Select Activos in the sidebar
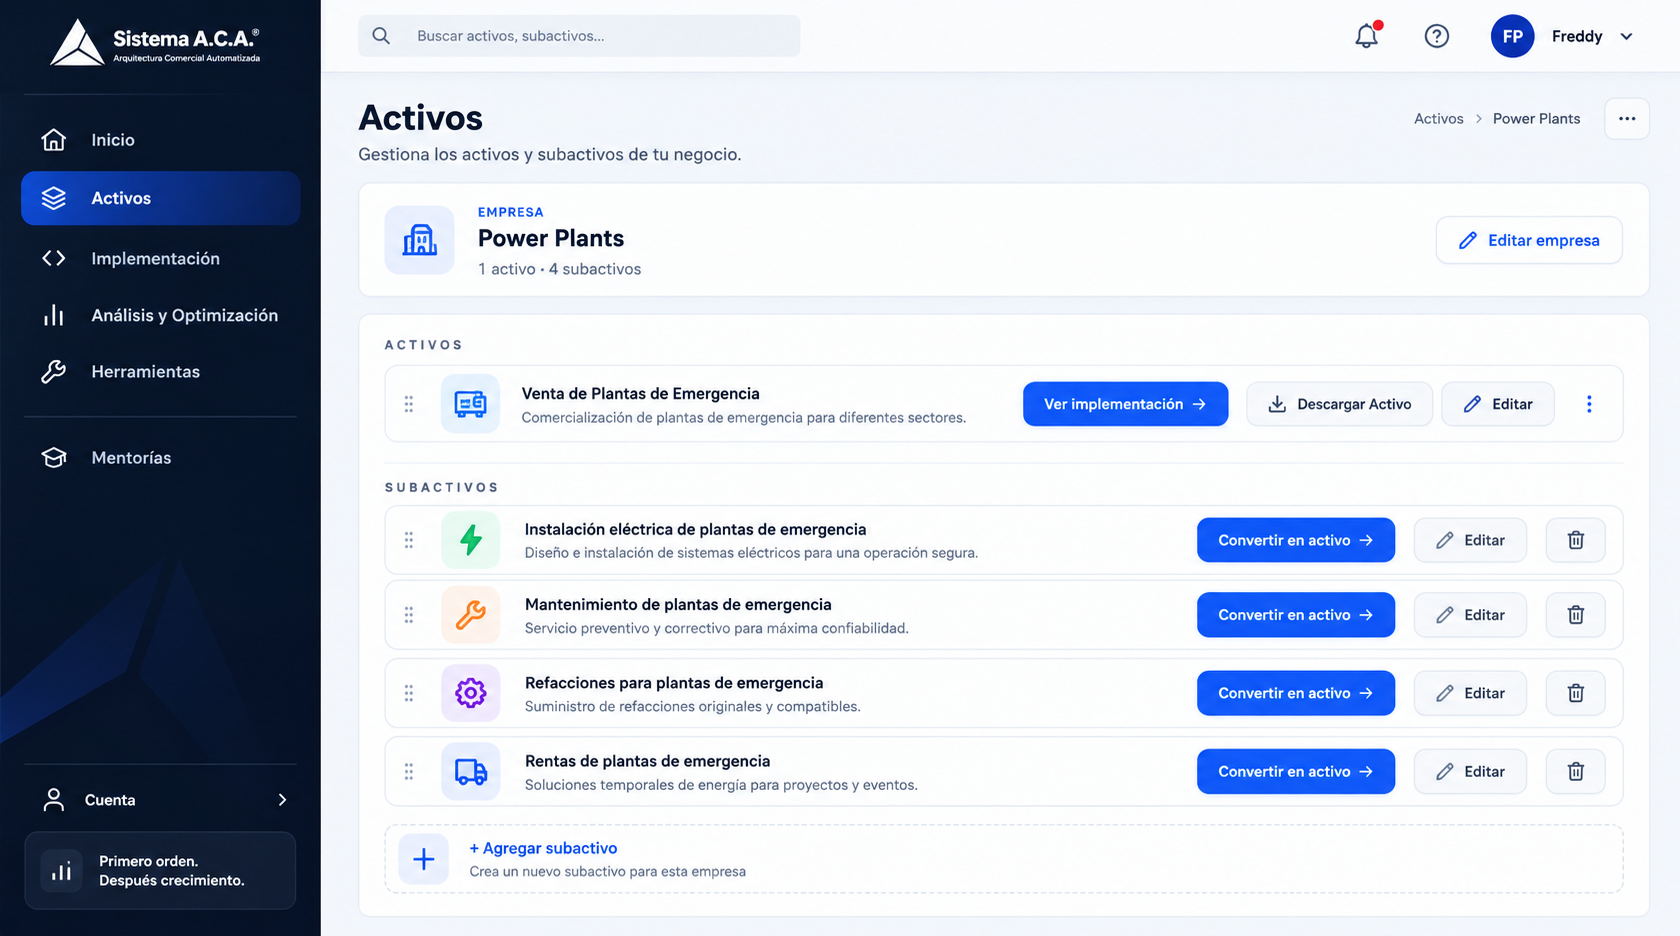Viewport: 1680px width, 936px height. (160, 198)
